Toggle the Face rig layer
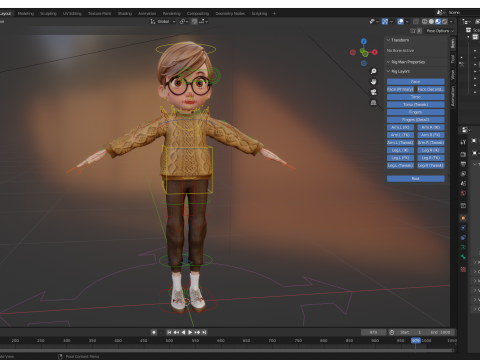The height and width of the screenshot is (360, 480). point(416,81)
